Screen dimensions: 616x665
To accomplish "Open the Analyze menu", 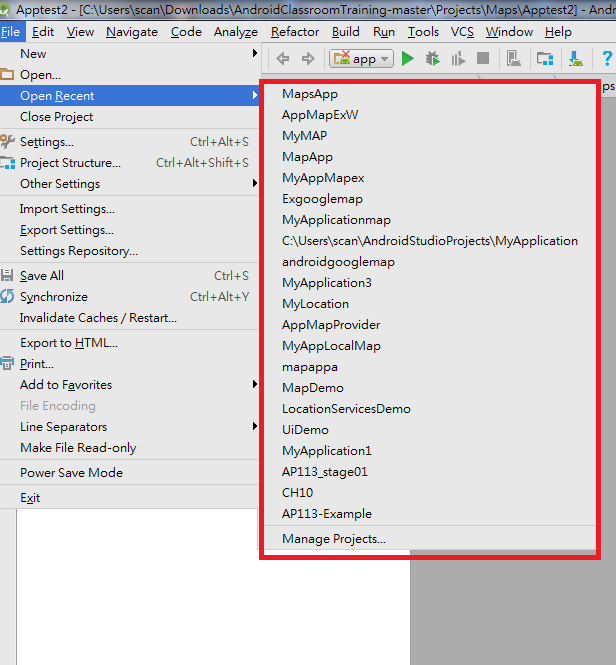I will pyautogui.click(x=236, y=32).
